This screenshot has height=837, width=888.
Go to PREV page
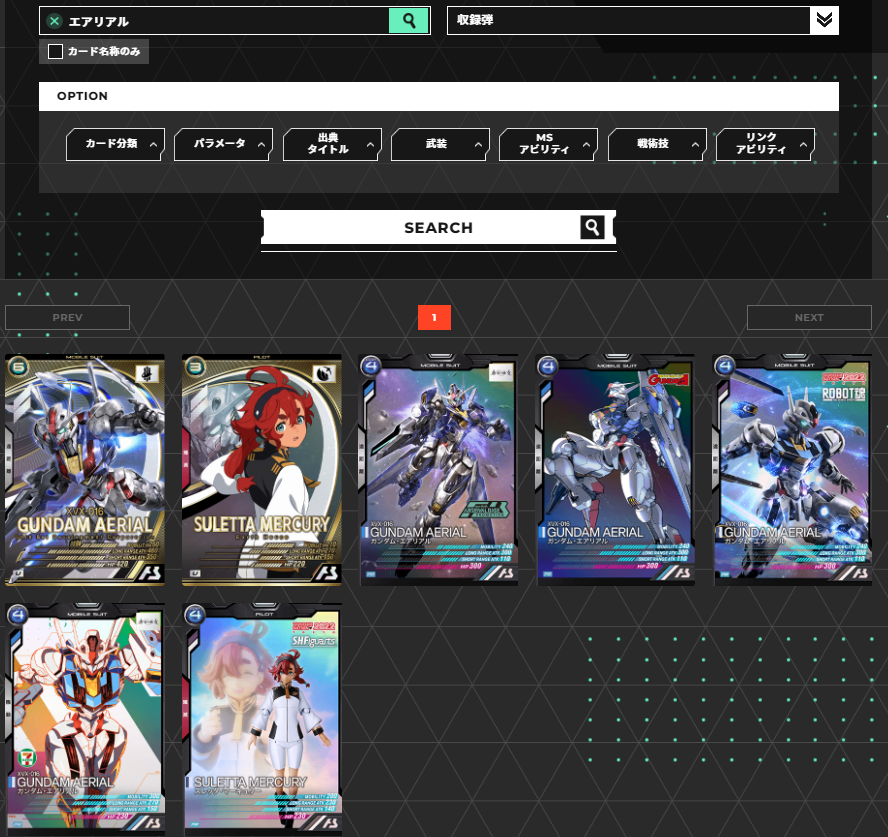pyautogui.click(x=67, y=318)
